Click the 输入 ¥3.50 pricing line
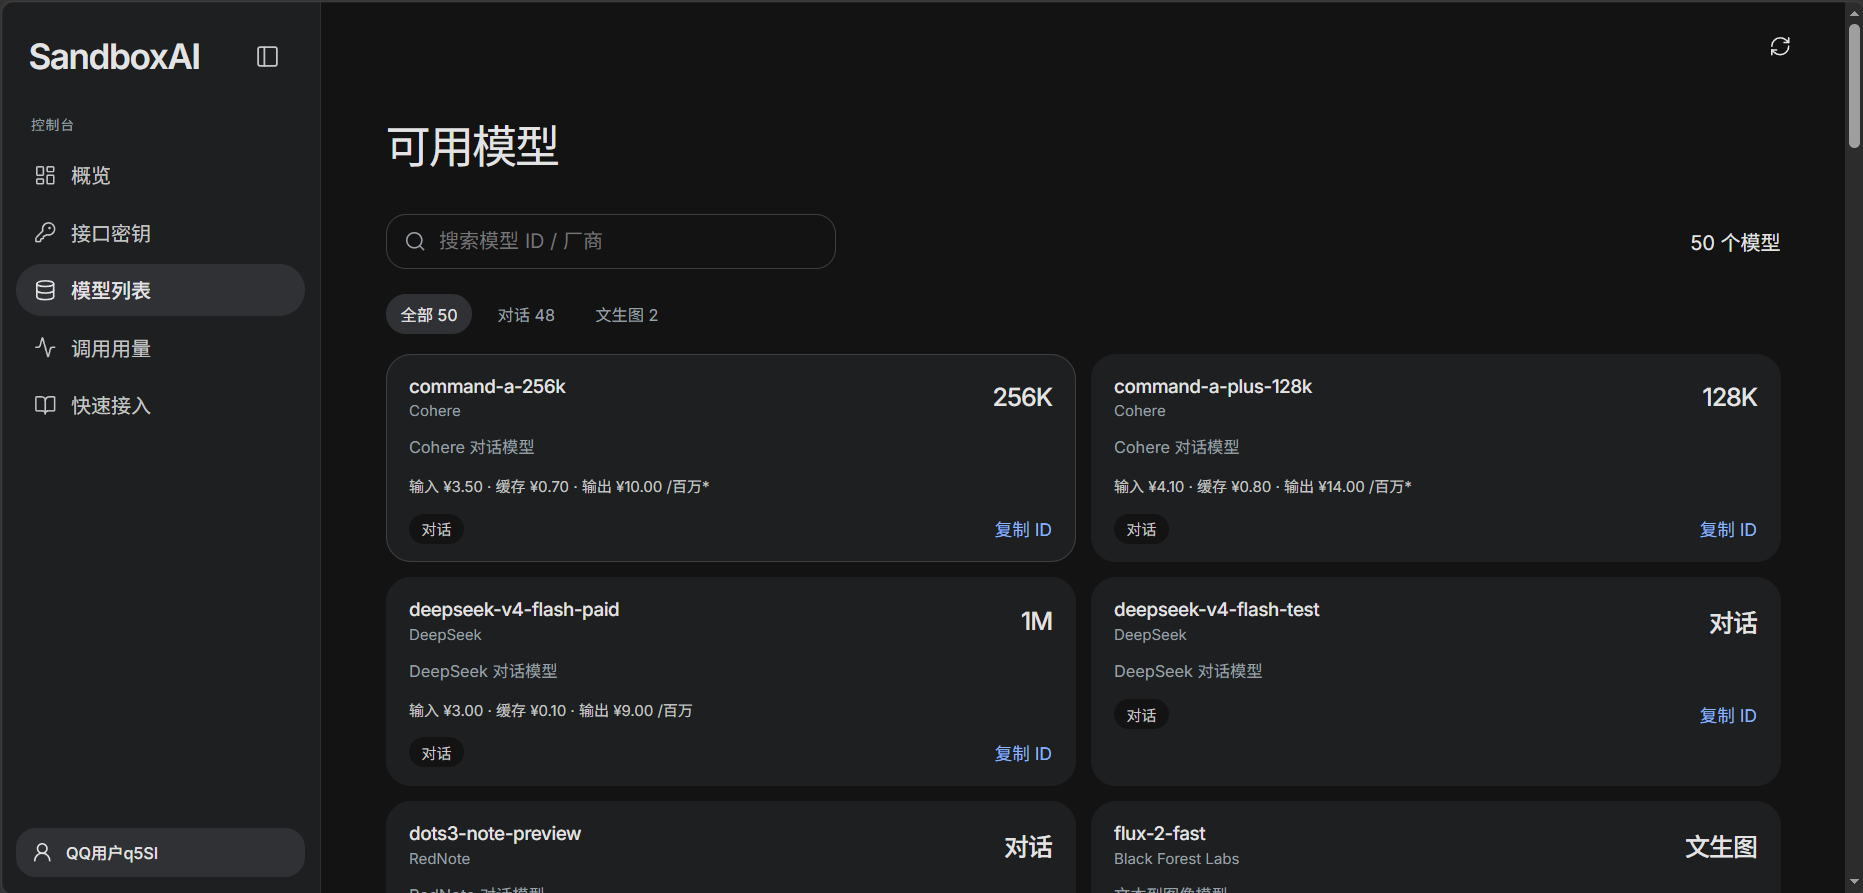Image resolution: width=1863 pixels, height=893 pixels. 559,487
